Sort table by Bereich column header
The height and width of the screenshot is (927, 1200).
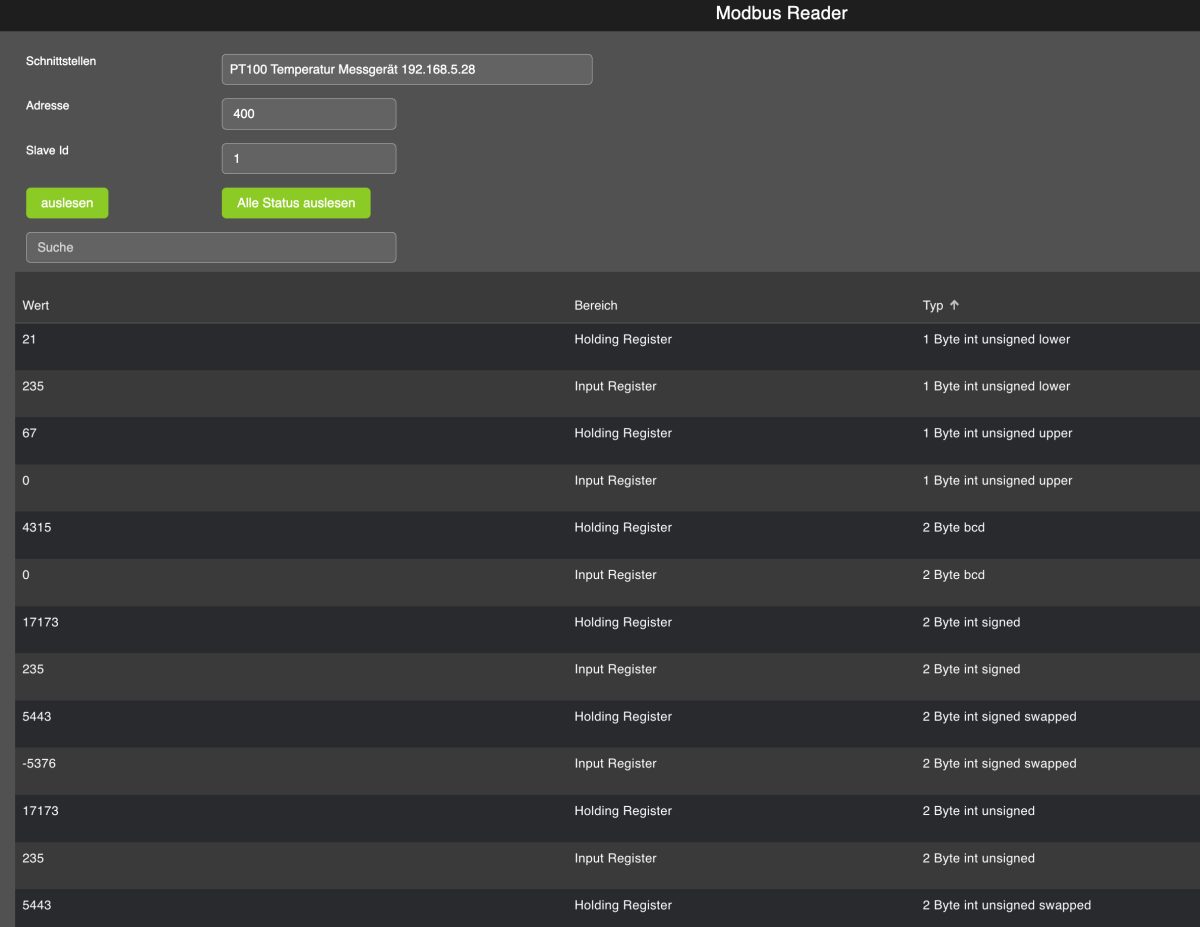pyautogui.click(x=595, y=305)
